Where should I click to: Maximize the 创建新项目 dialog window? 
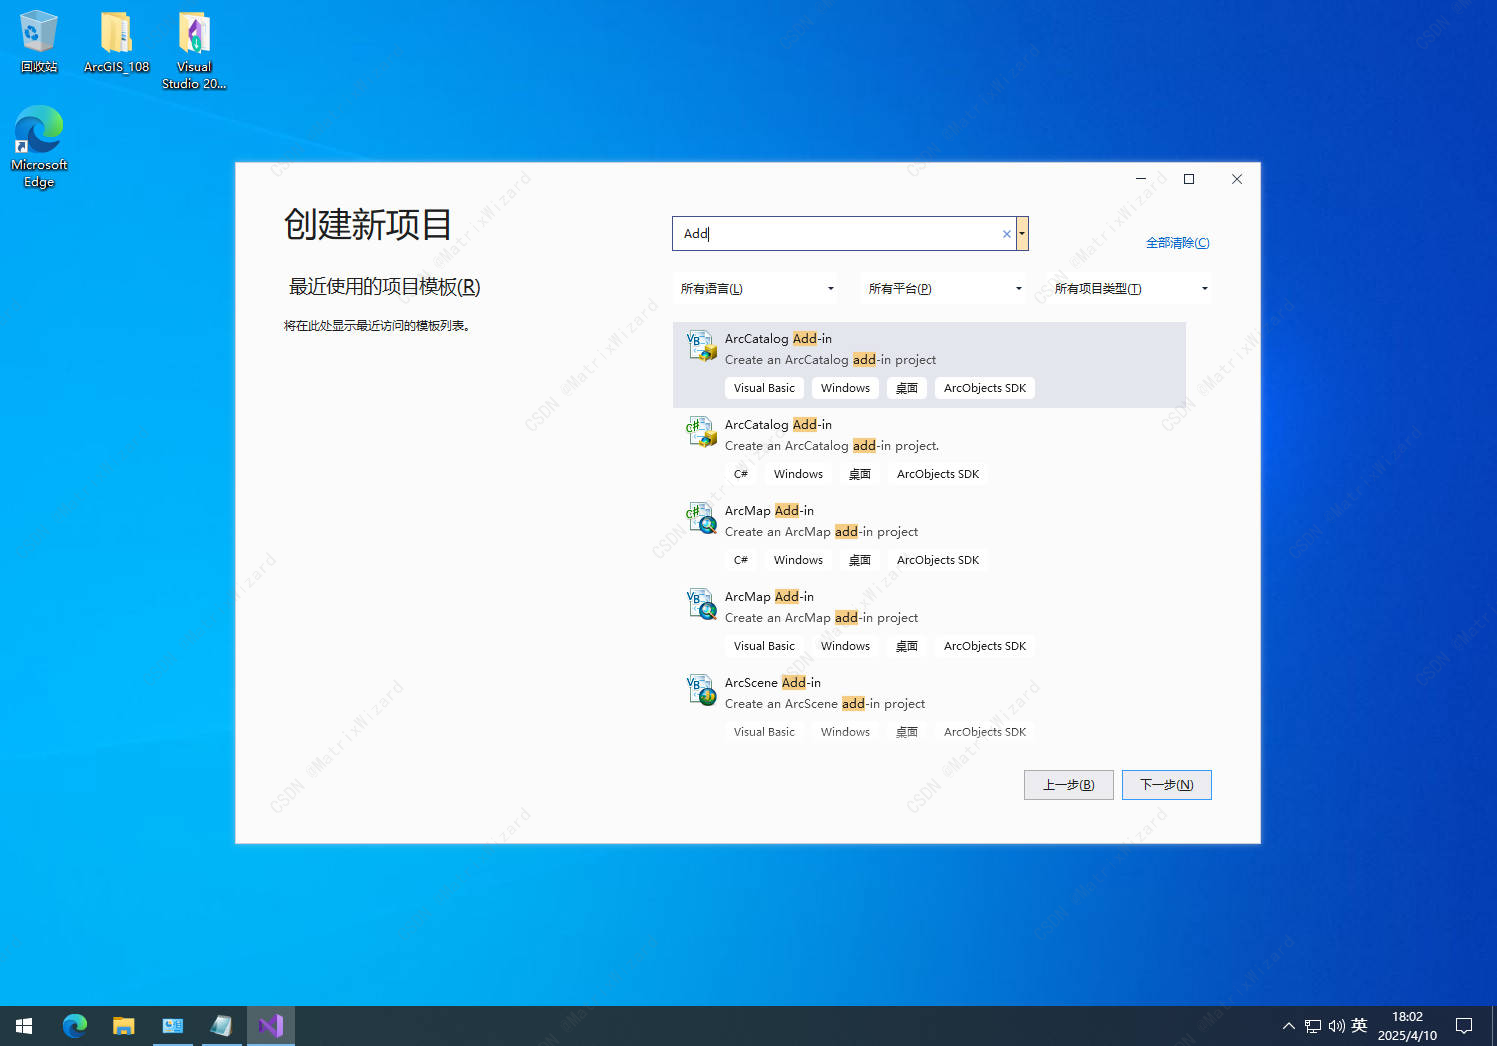(x=1189, y=179)
